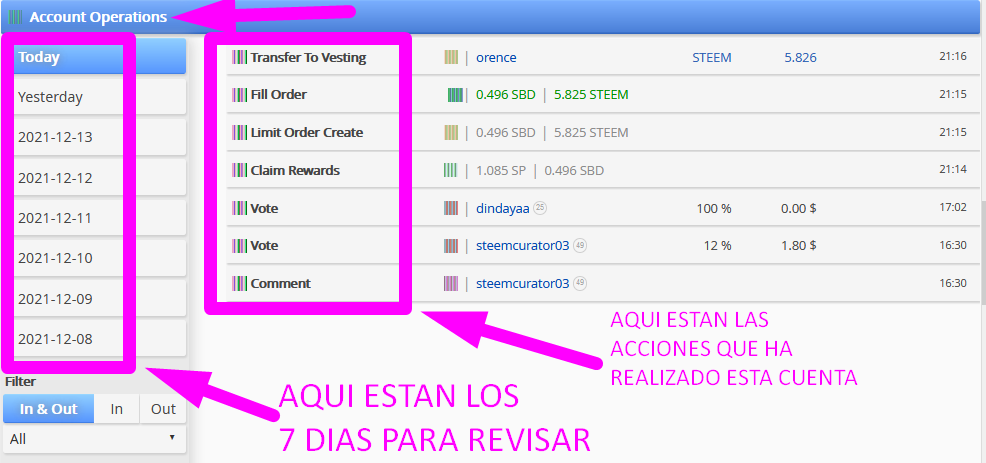
Task: Click the Fill Order operation label
Action: 279,95
